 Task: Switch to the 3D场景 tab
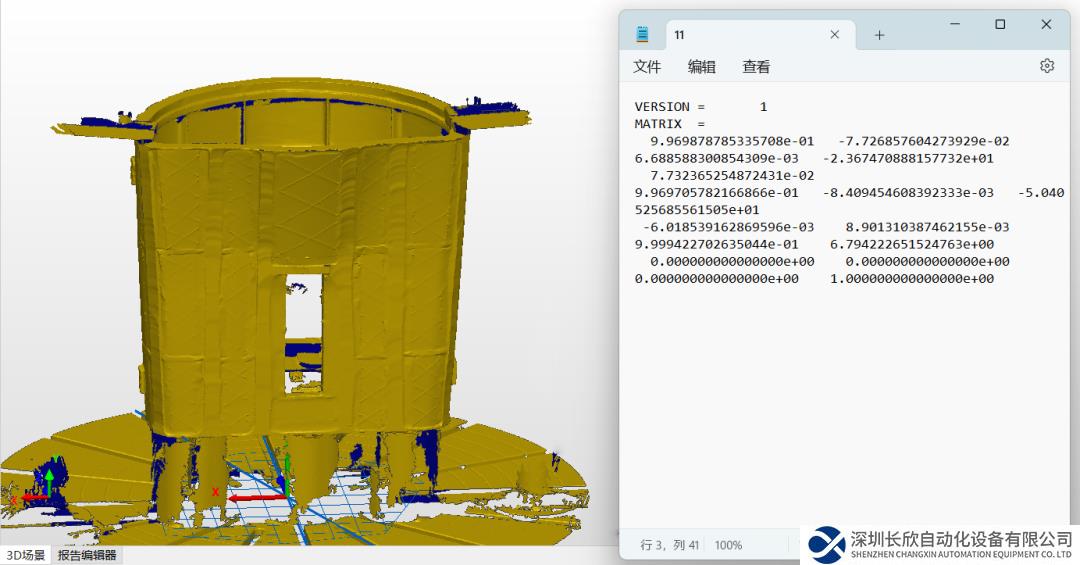25,555
